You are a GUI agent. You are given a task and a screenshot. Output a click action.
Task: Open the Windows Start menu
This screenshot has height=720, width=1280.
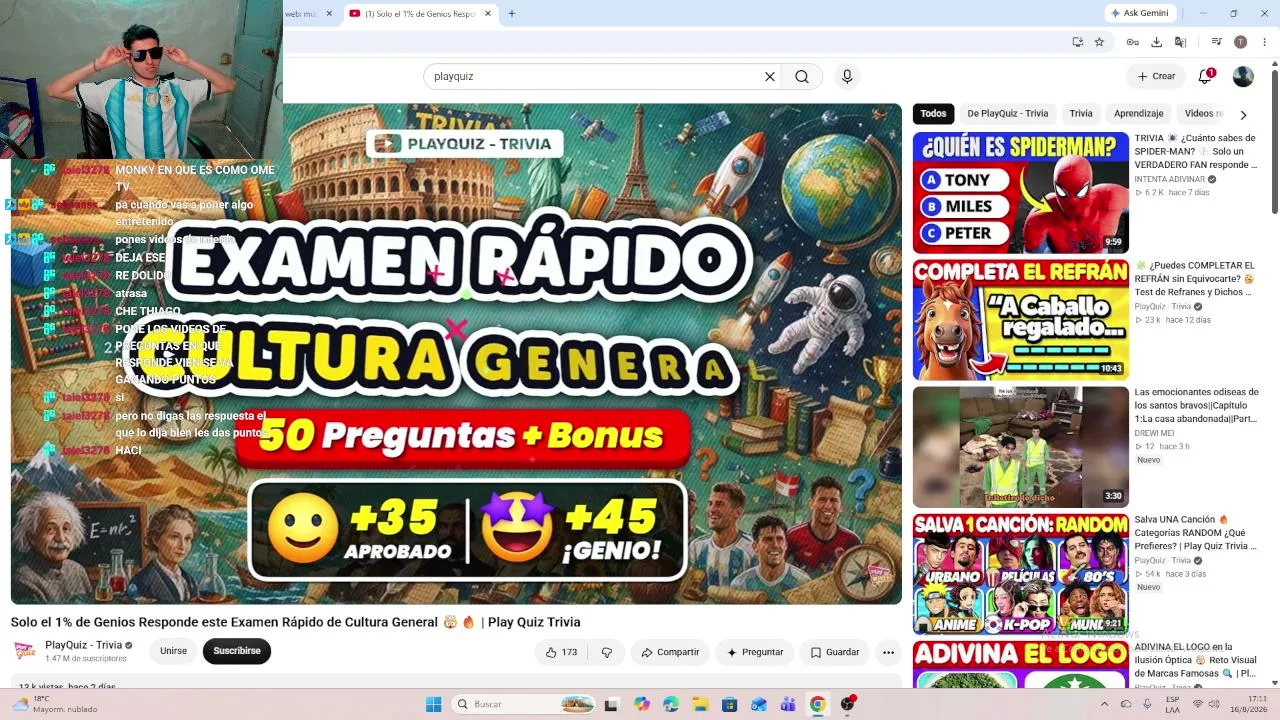433,704
